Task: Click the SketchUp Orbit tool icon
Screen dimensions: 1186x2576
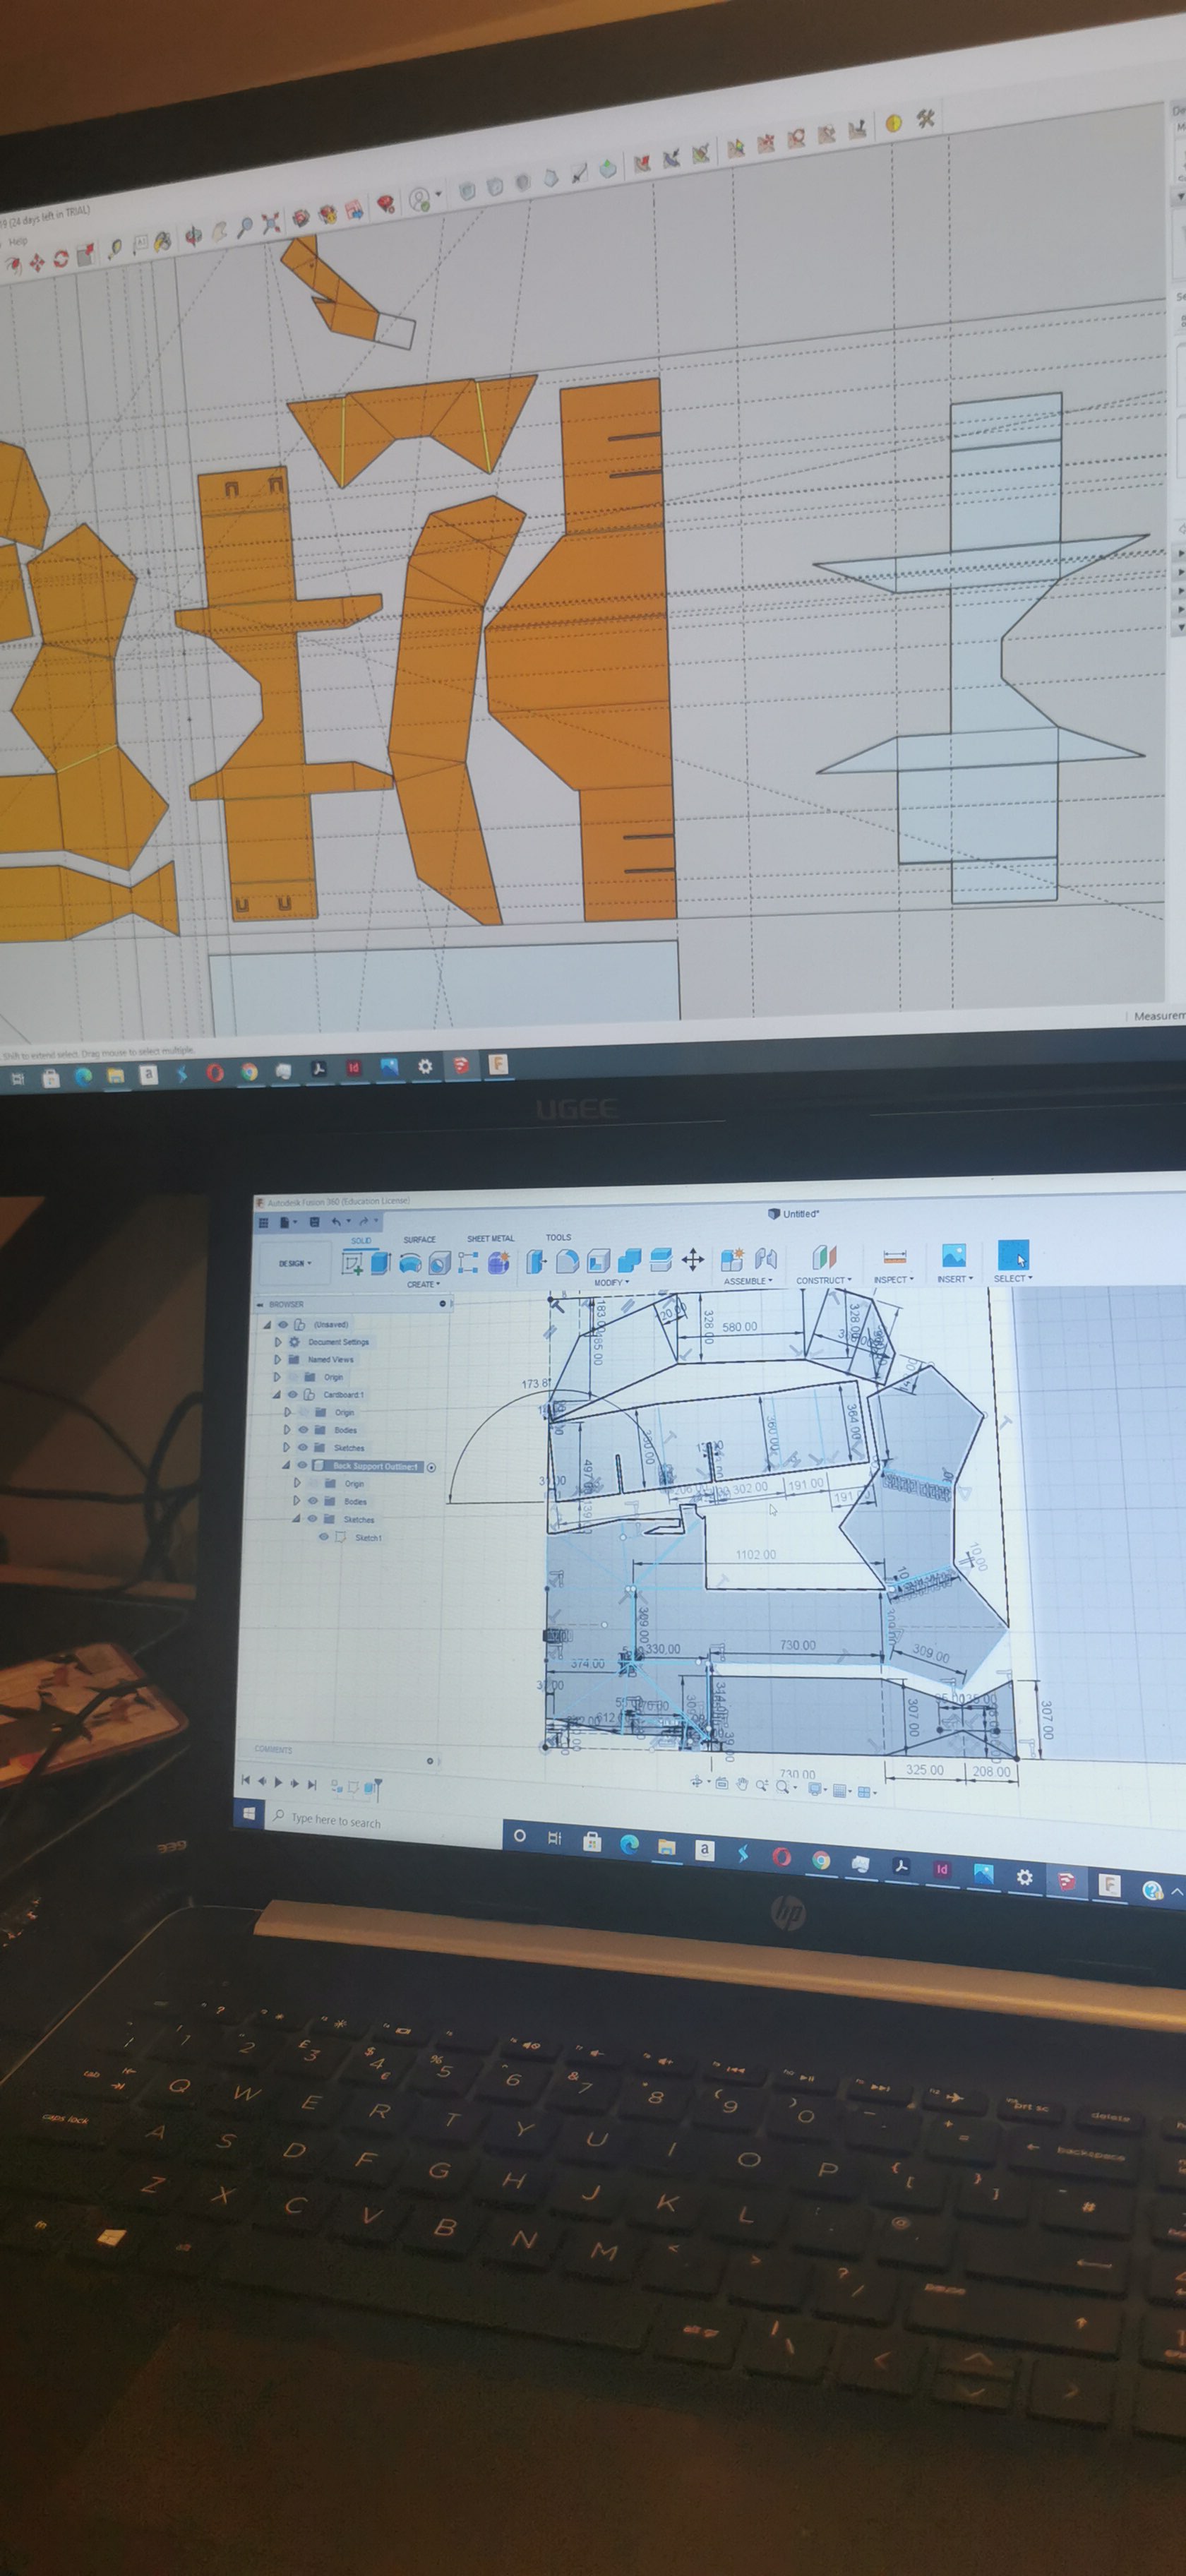Action: pyautogui.click(x=193, y=236)
